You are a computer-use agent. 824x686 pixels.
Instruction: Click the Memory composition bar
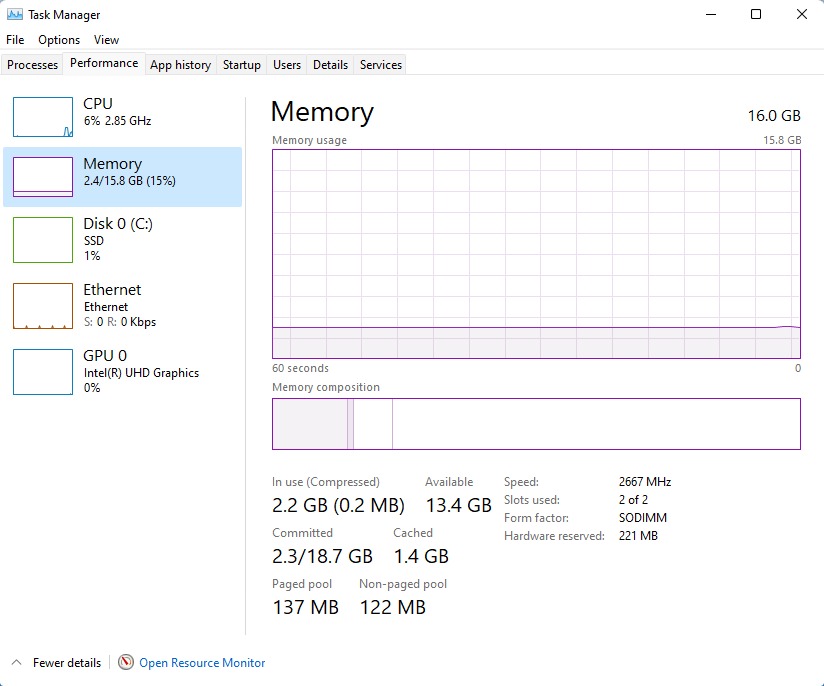[536, 424]
